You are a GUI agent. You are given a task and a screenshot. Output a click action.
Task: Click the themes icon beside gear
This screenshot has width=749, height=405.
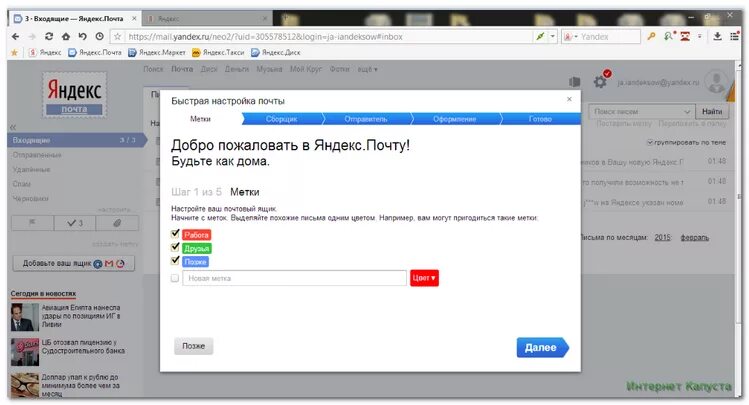click(x=575, y=82)
